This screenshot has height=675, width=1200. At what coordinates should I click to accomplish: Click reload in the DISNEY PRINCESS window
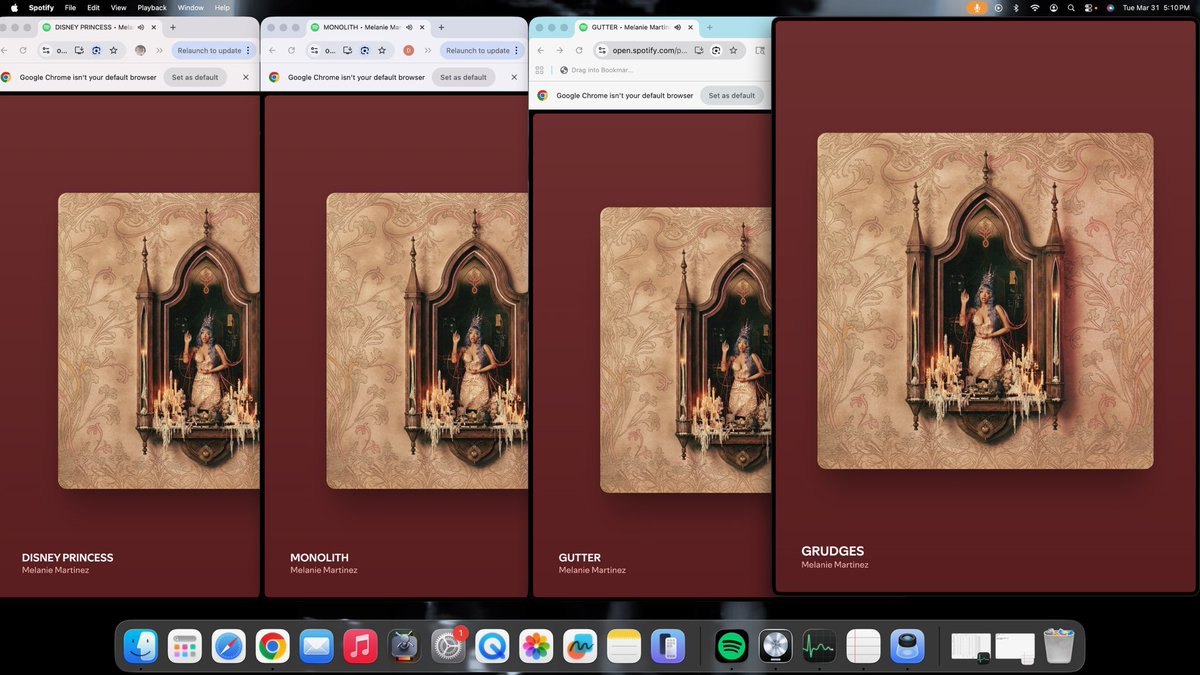pos(23,50)
